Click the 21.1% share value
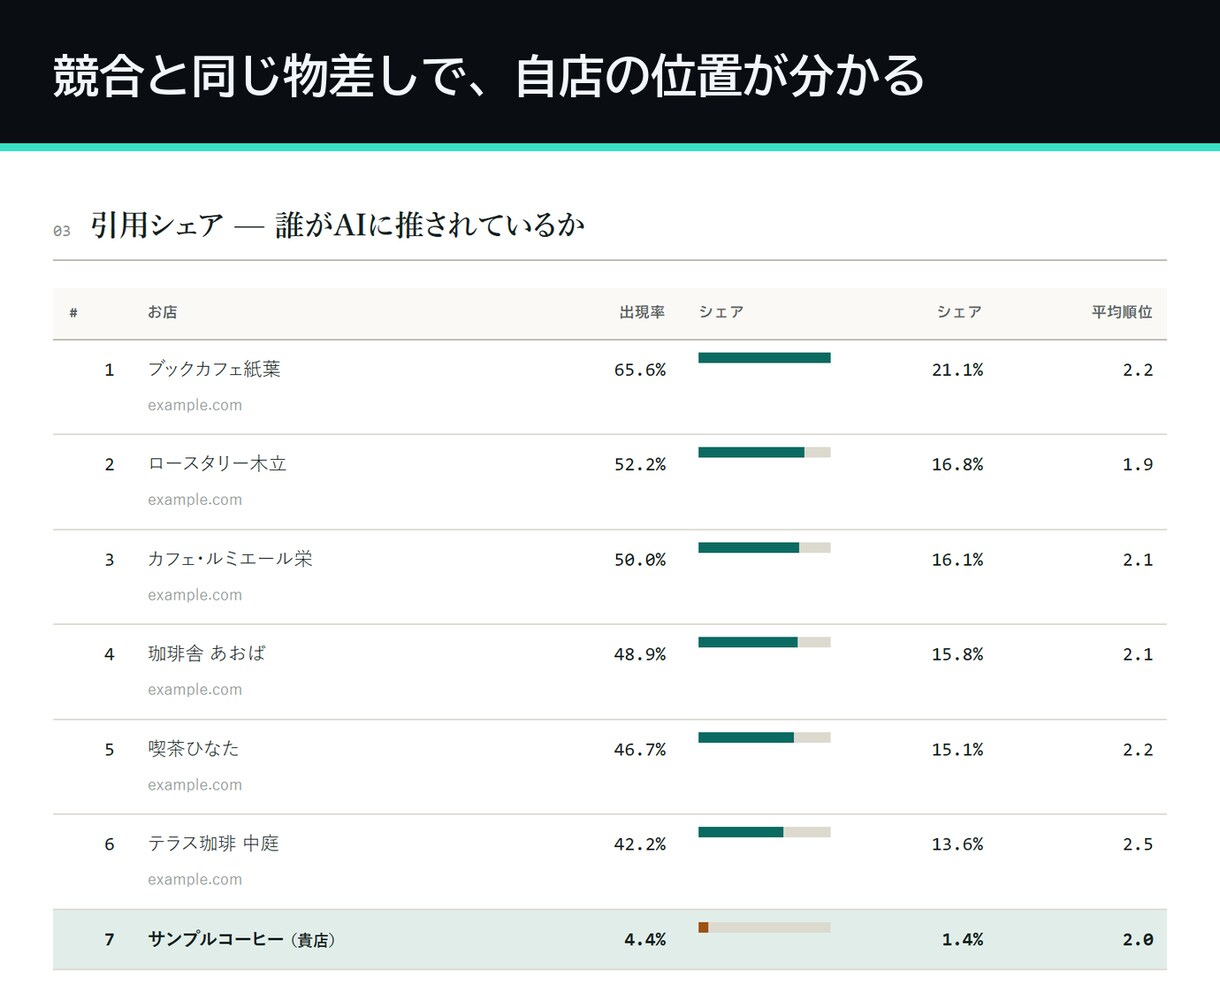Image resolution: width=1220 pixels, height=1008 pixels. tap(957, 370)
